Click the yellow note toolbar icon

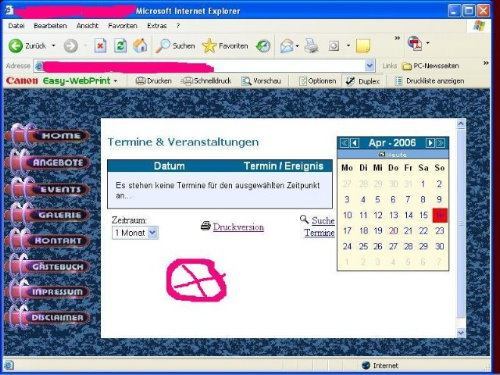pyautogui.click(x=363, y=46)
